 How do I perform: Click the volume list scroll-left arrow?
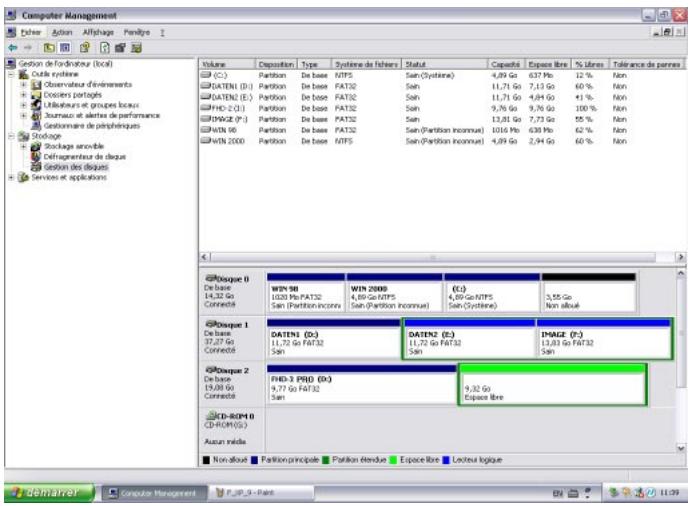[205, 257]
